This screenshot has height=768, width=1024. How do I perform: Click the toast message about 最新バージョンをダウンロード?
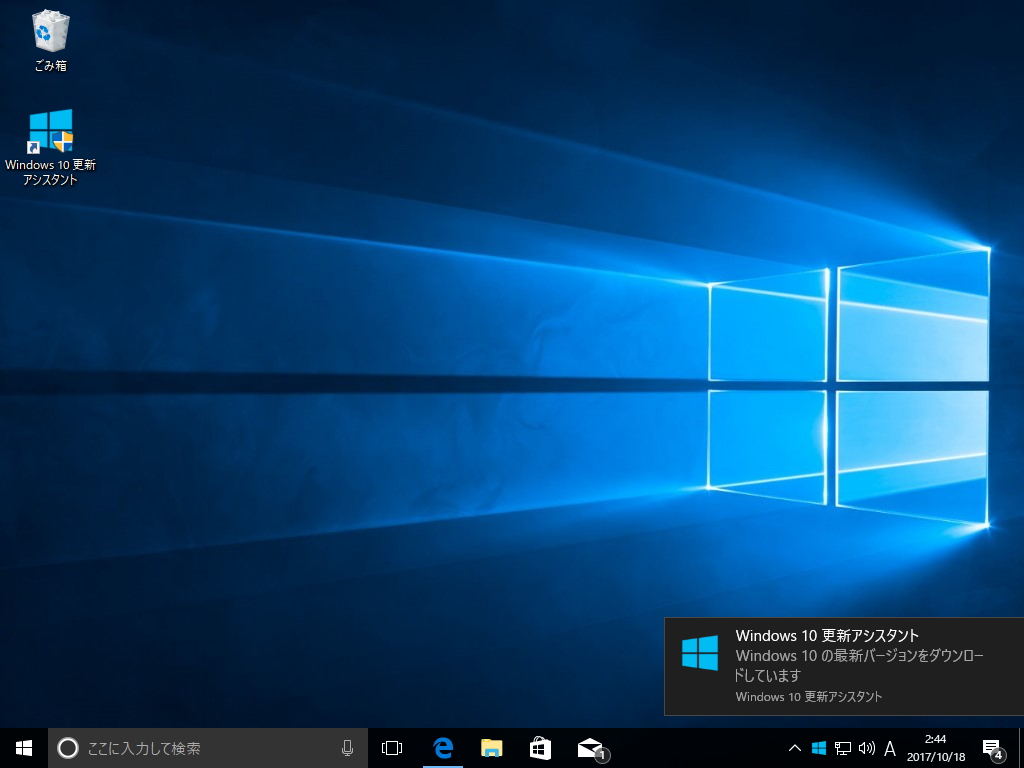[859, 665]
